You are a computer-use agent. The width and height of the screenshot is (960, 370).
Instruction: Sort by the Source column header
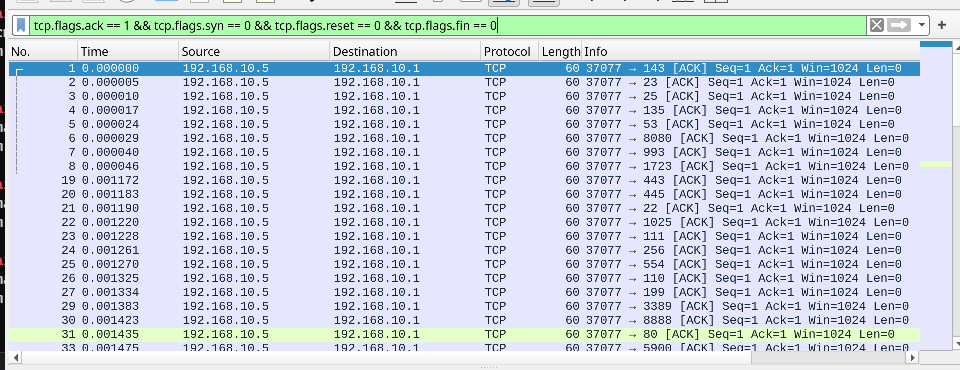tap(254, 51)
